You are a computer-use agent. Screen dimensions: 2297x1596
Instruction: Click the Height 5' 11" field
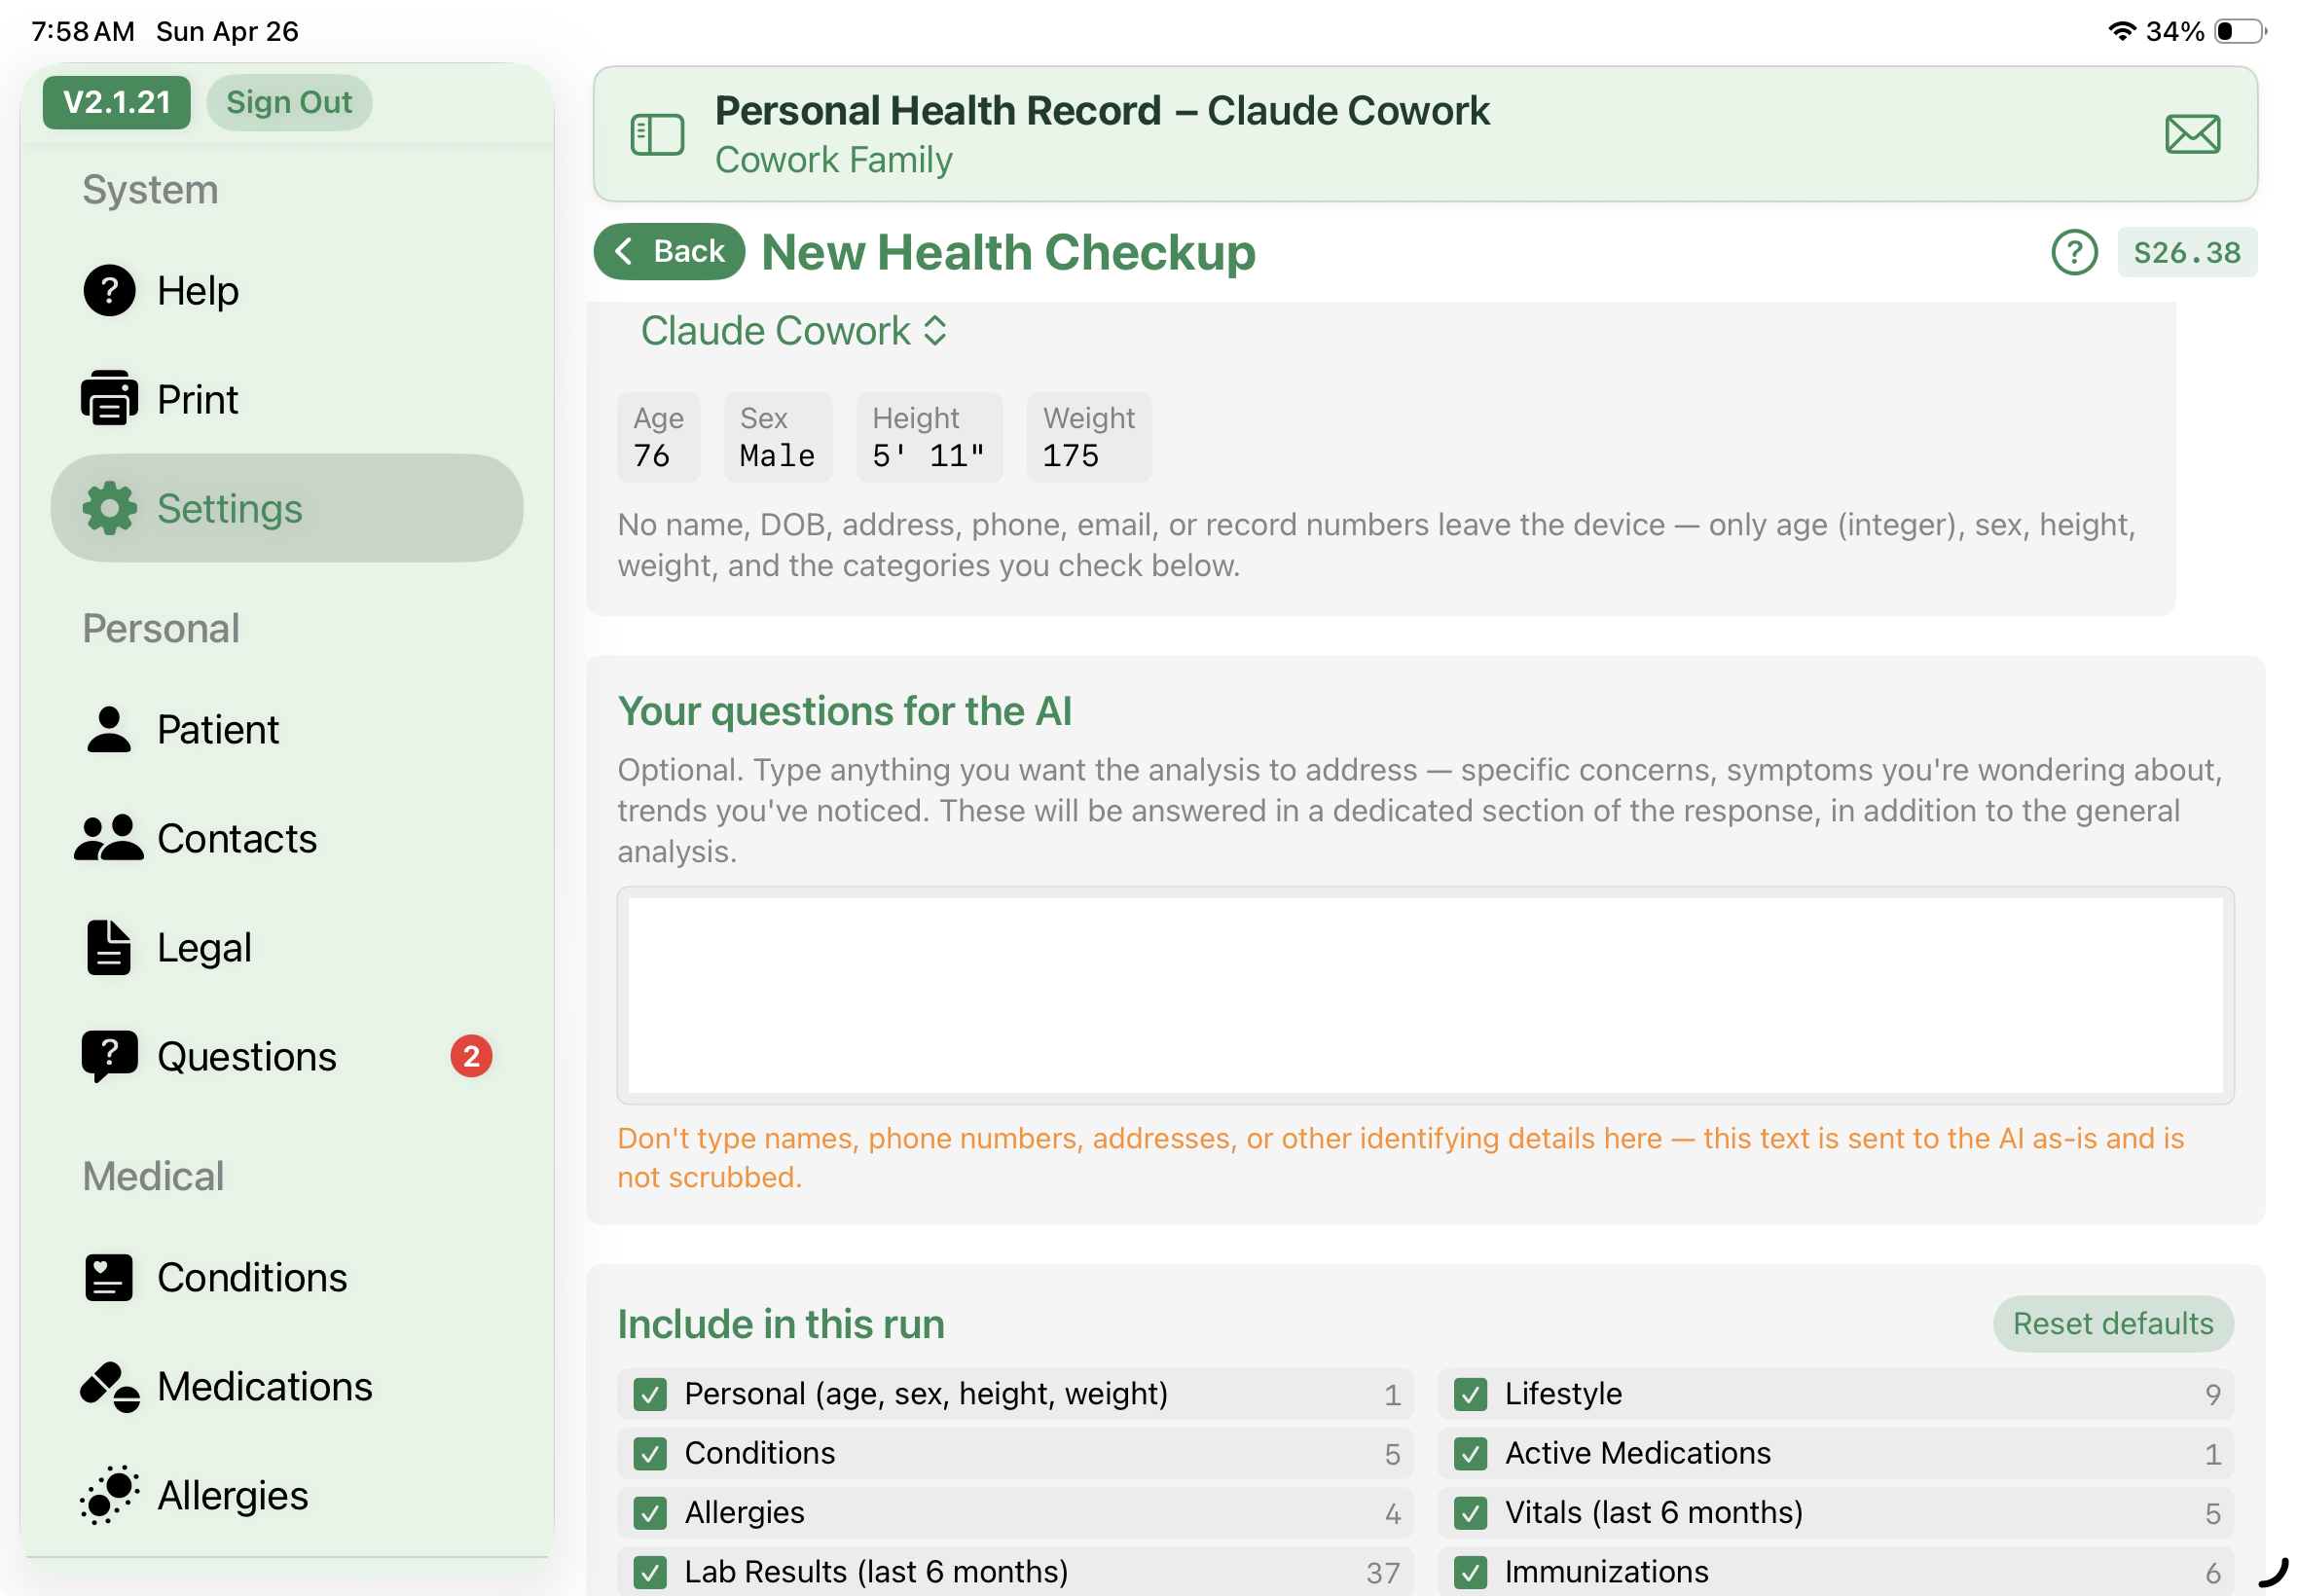(x=929, y=437)
